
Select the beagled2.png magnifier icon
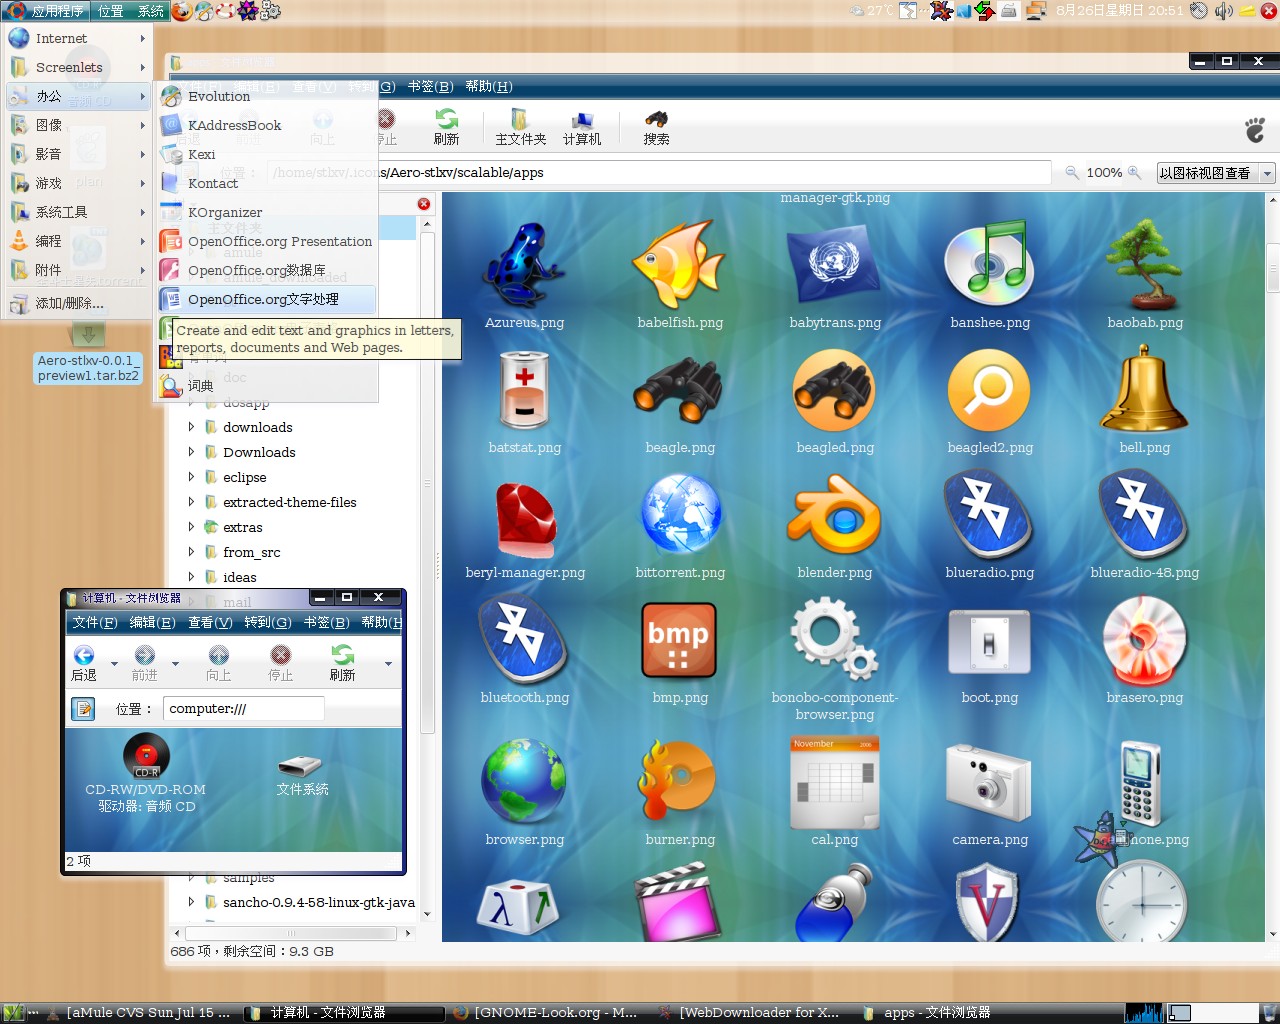click(989, 391)
